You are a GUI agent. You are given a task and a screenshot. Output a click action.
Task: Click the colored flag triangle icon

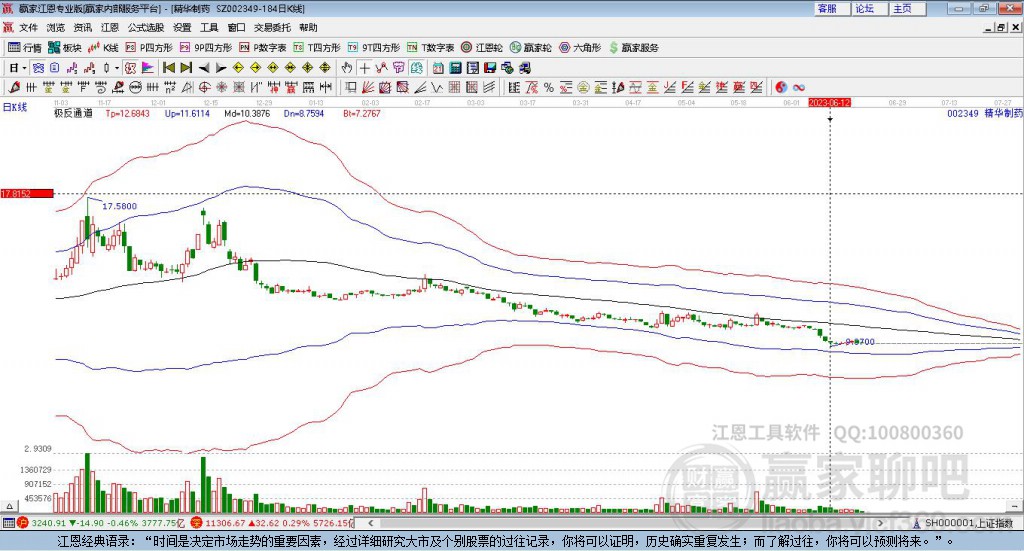click(148, 68)
